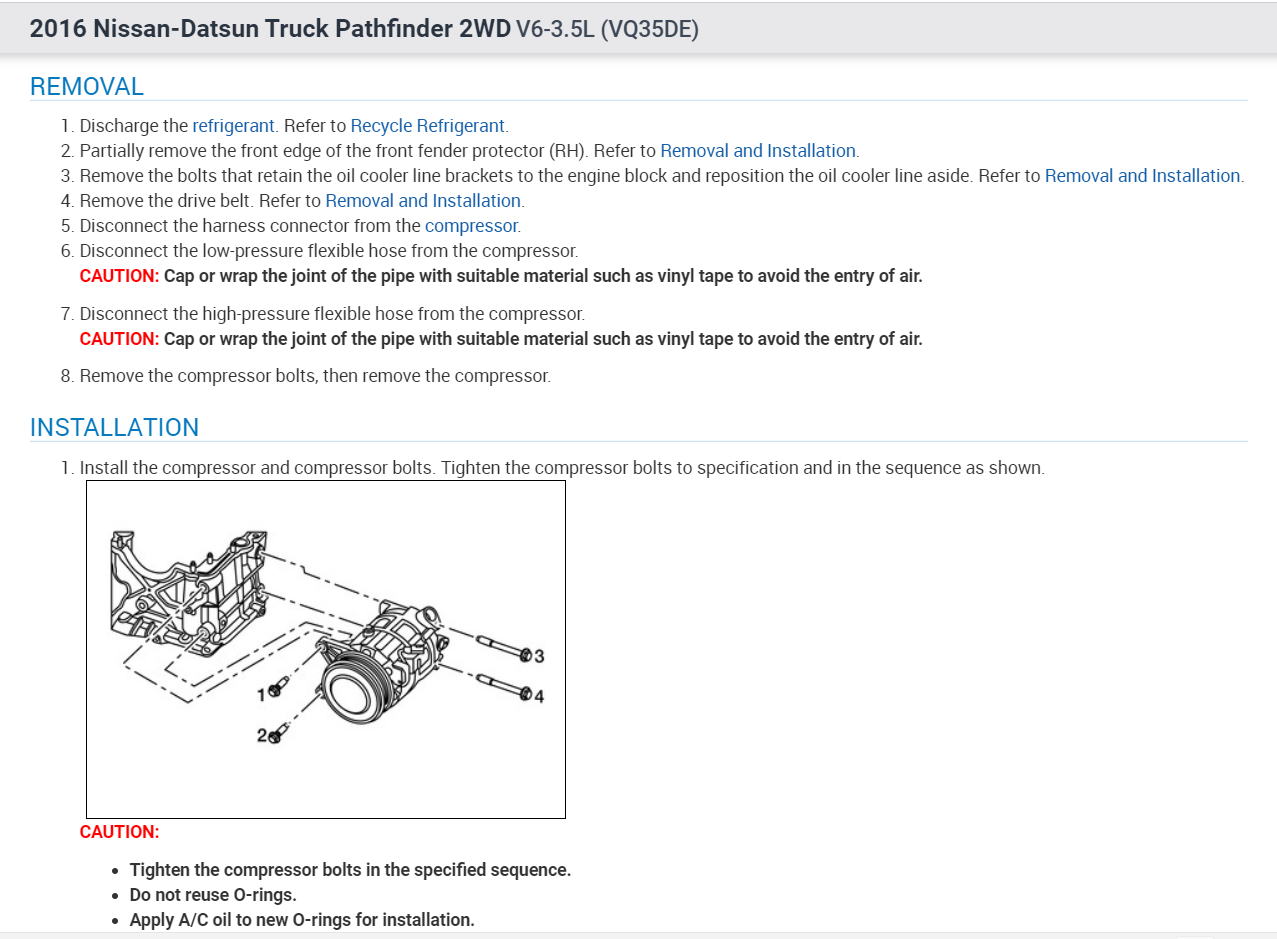
Task: Click installation step 1 Install the compressor text
Action: pos(562,468)
